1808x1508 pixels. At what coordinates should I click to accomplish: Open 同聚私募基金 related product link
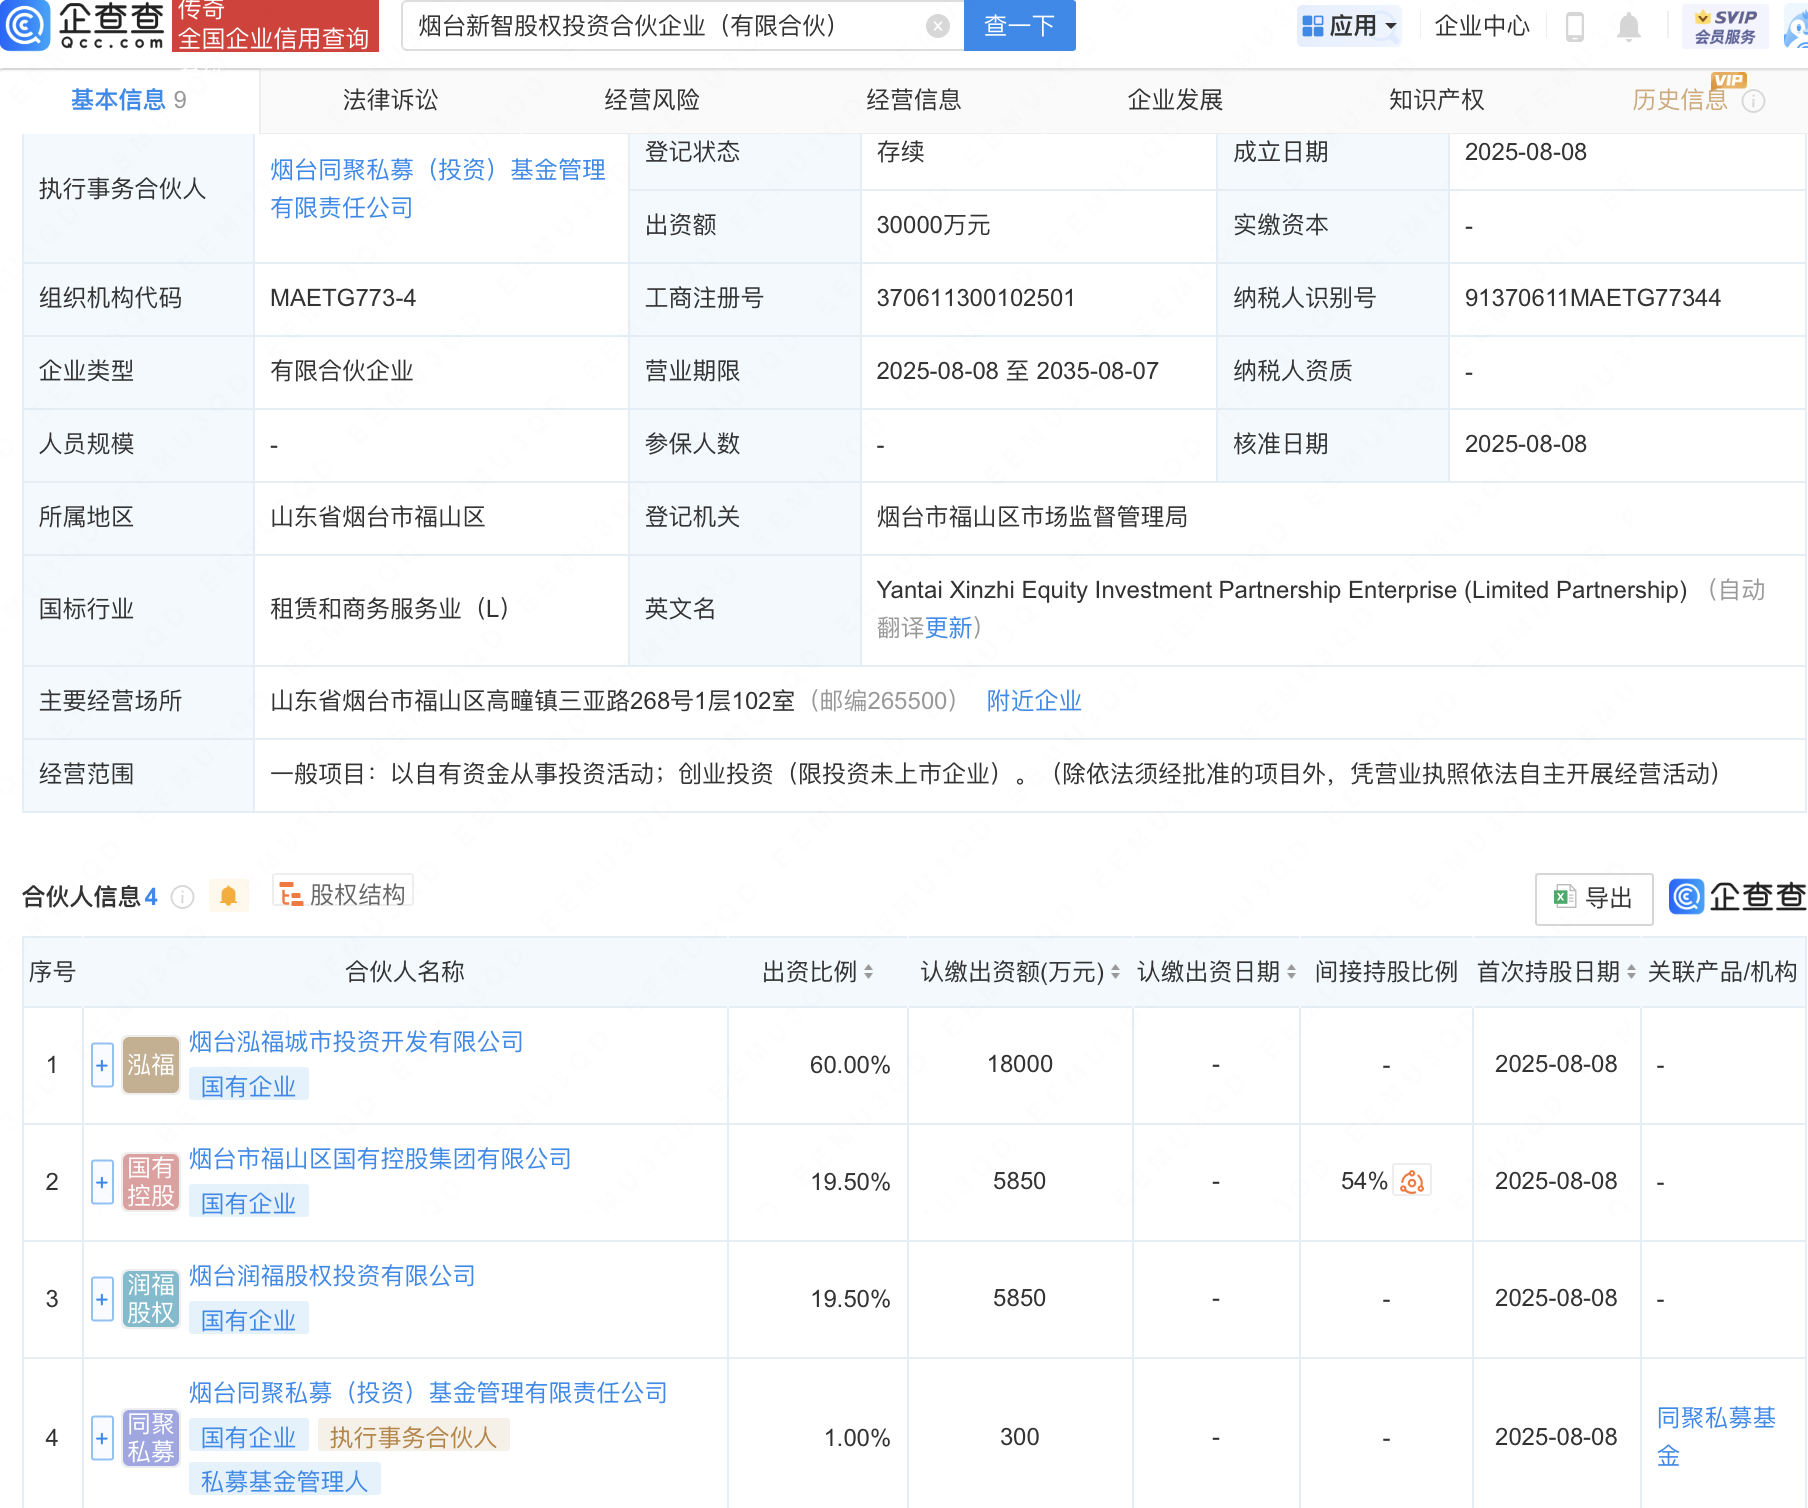[1716, 1437]
